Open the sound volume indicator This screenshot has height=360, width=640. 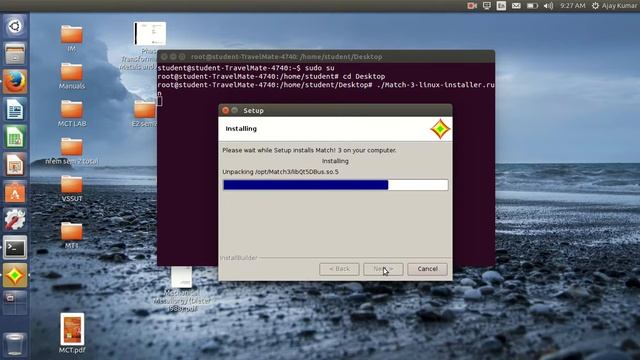pos(548,6)
